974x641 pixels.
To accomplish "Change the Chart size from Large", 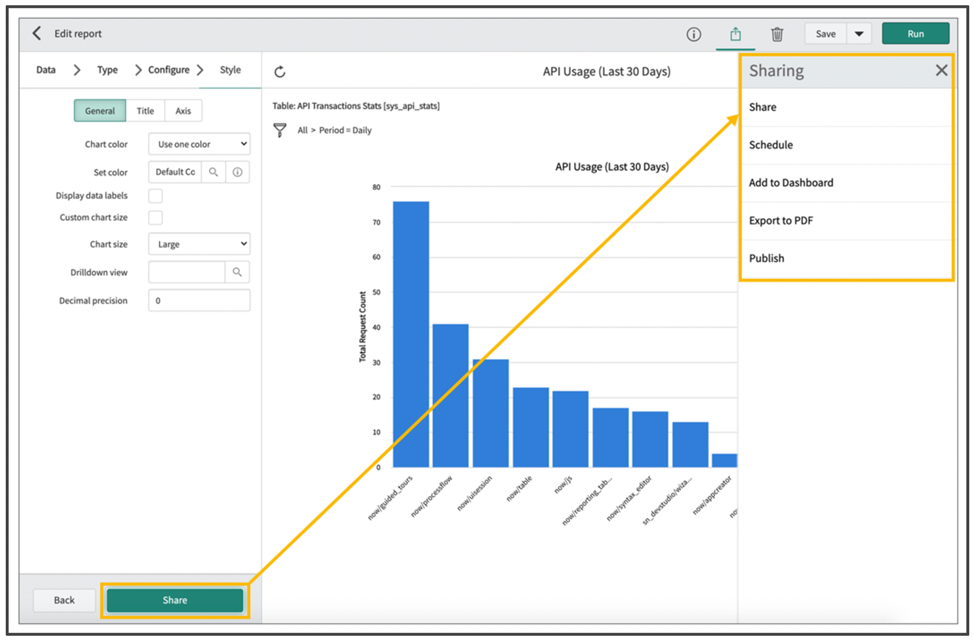I will (x=198, y=243).
